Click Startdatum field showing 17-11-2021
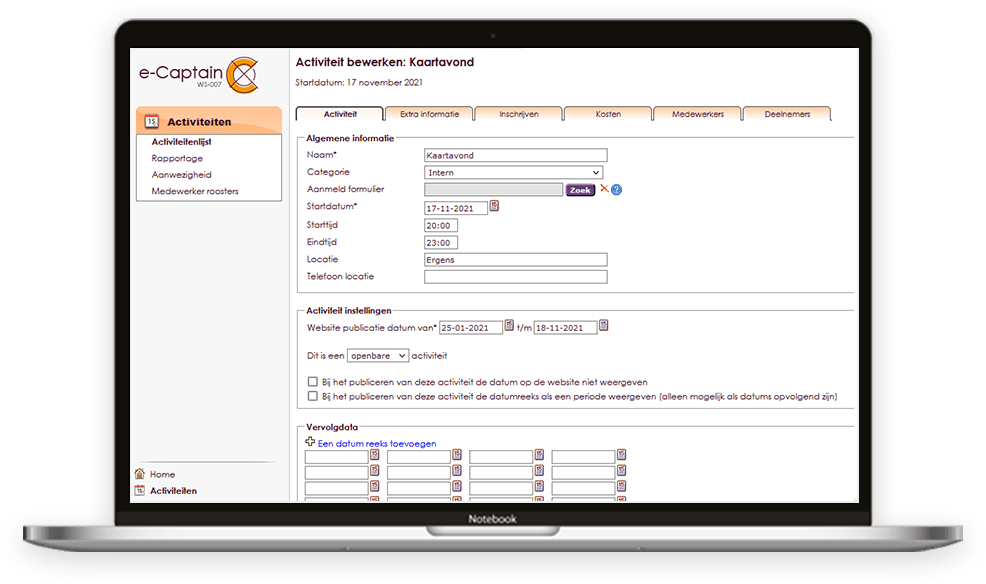Image resolution: width=986 pixels, height=584 pixels. pos(456,208)
